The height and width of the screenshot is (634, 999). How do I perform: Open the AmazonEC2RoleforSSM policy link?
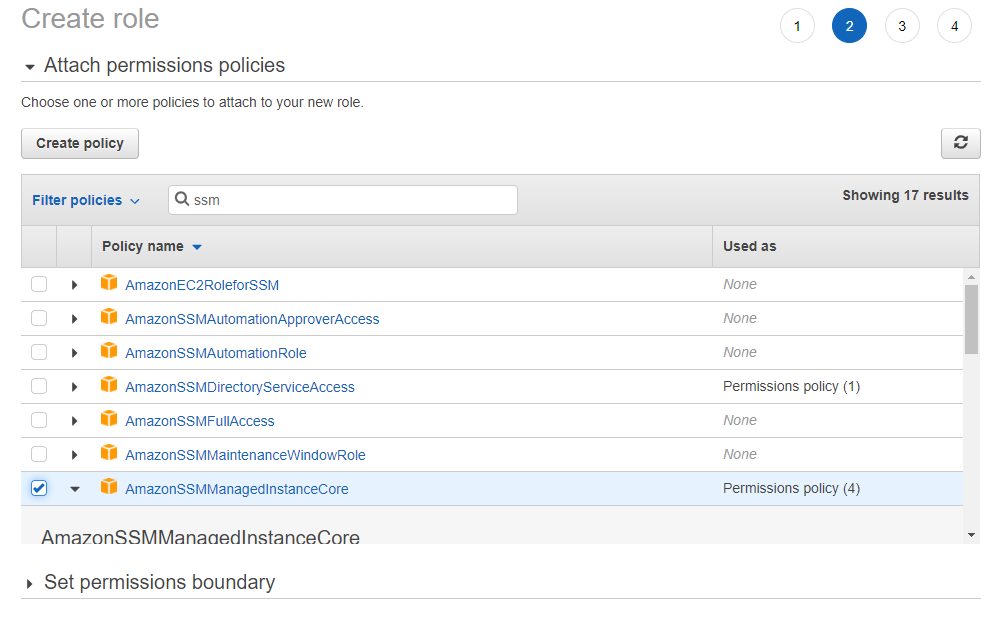(x=202, y=285)
